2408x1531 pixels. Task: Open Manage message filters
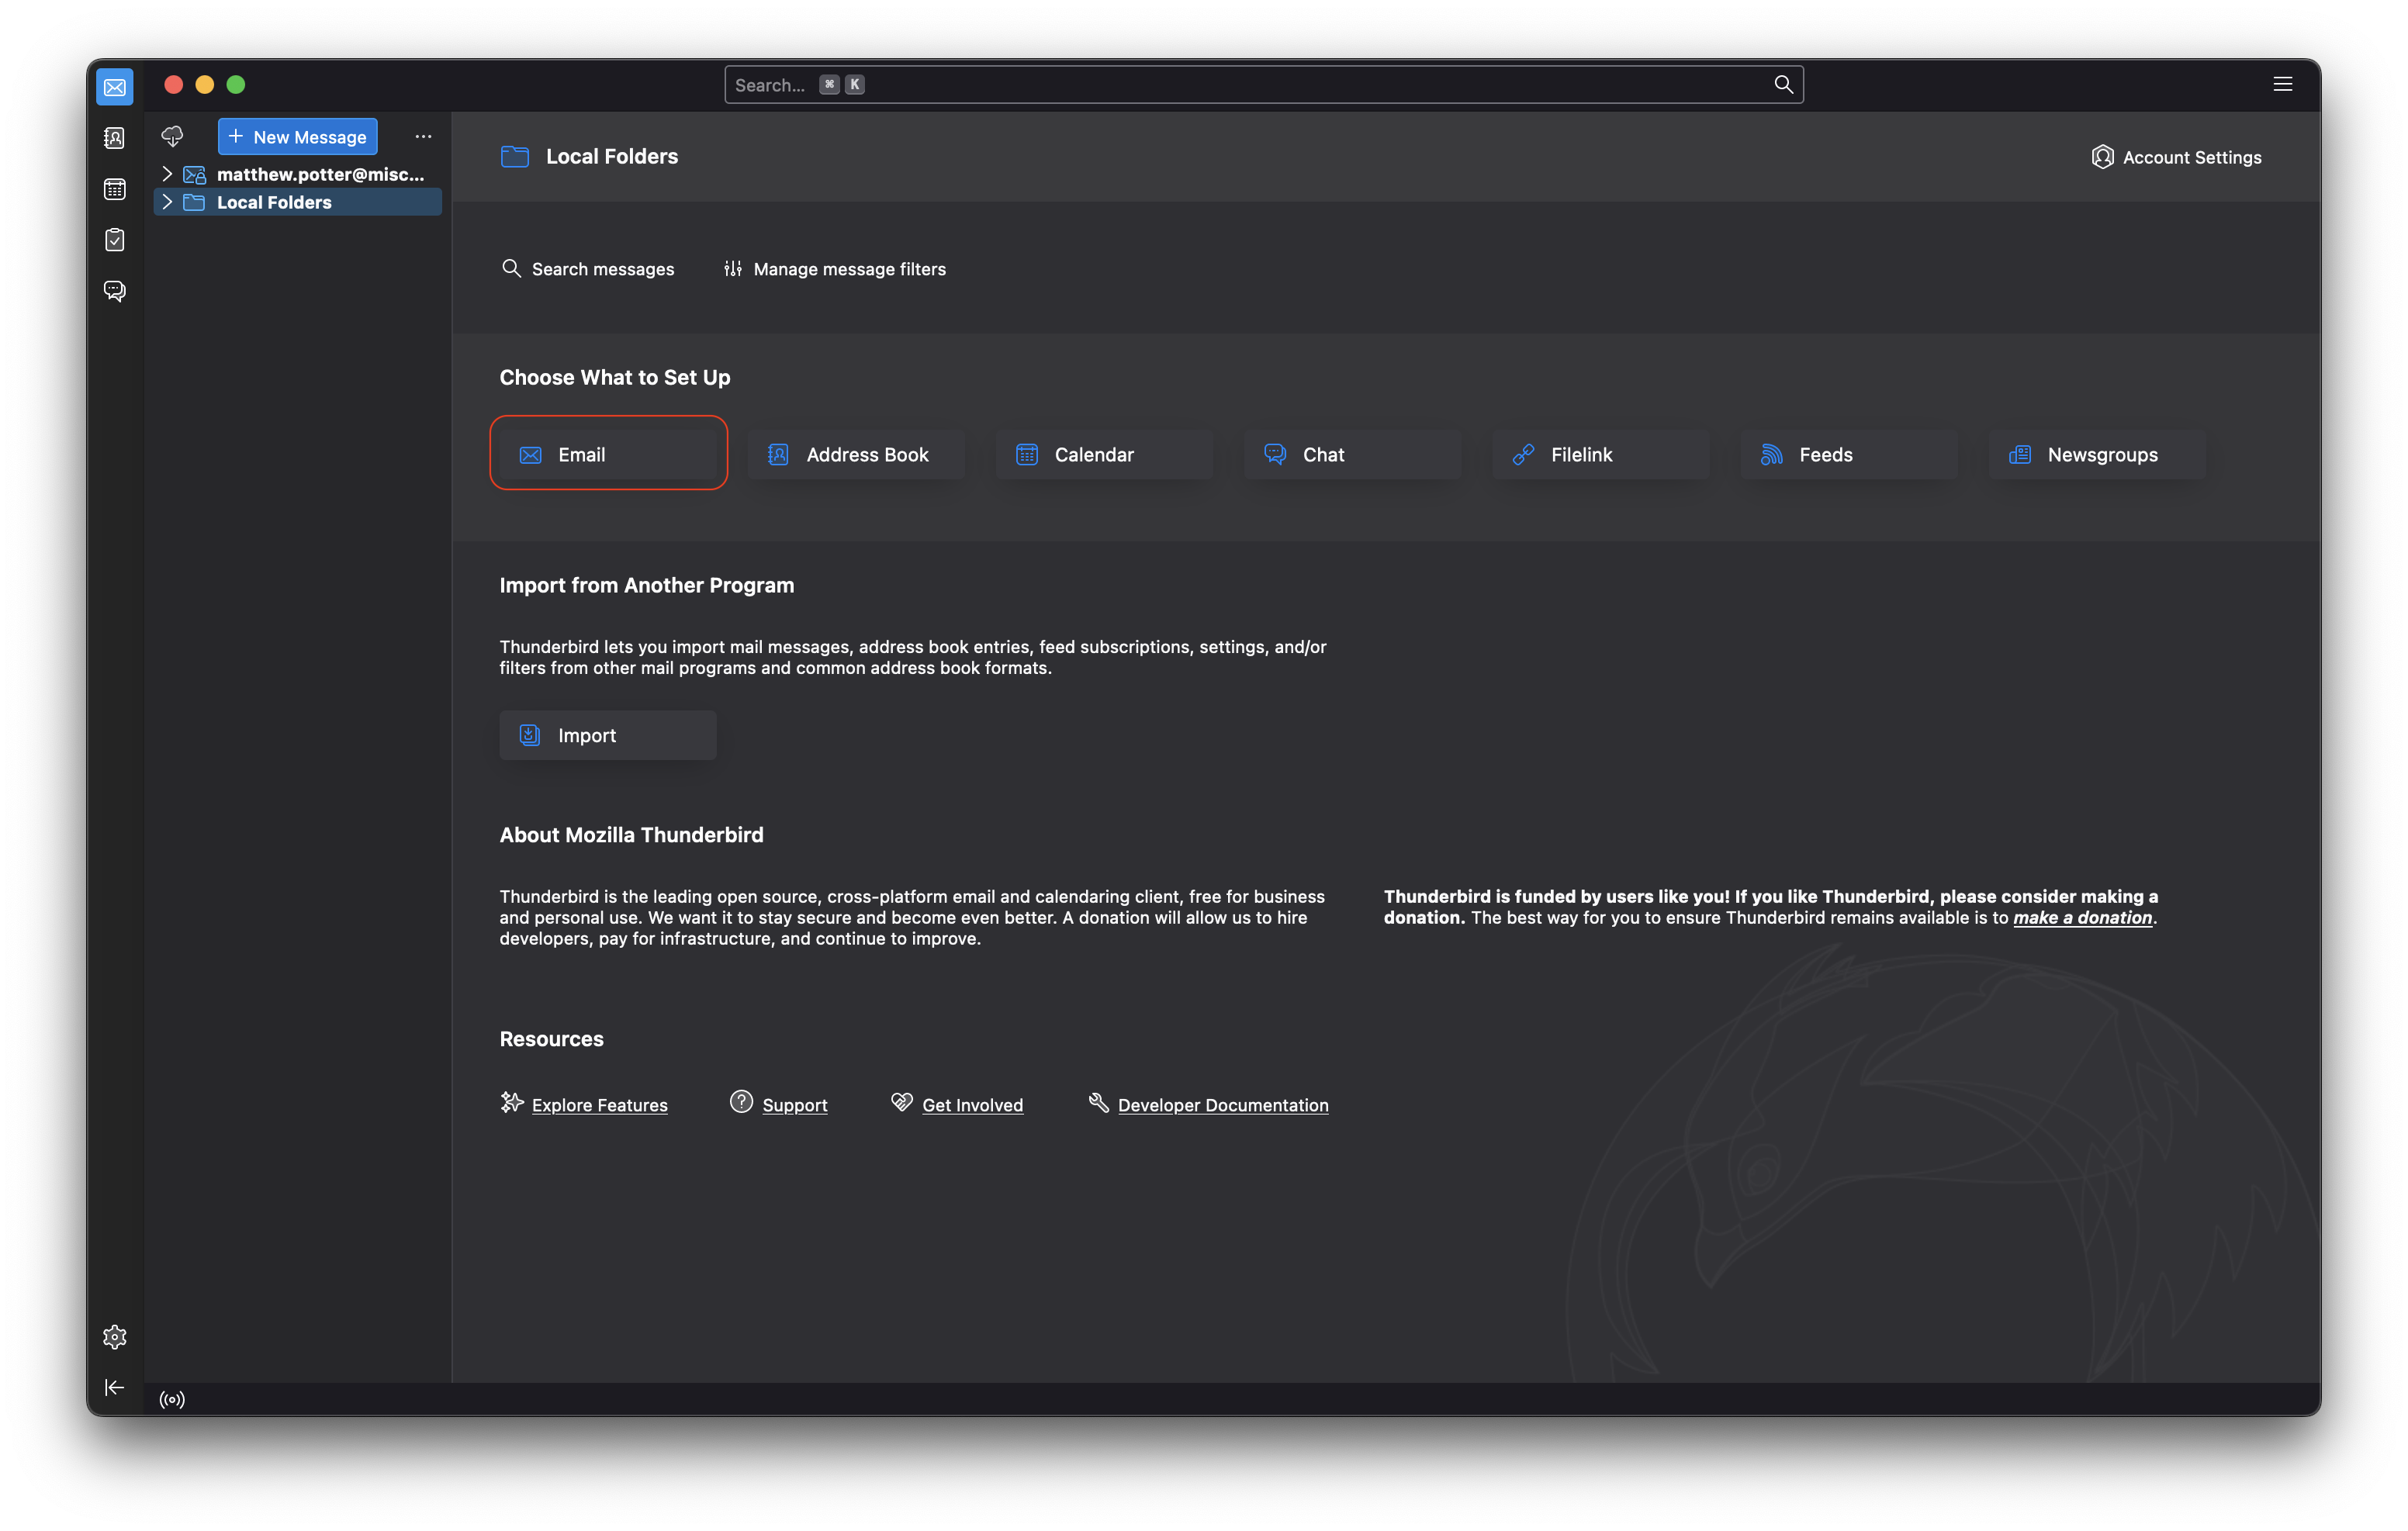[835, 269]
